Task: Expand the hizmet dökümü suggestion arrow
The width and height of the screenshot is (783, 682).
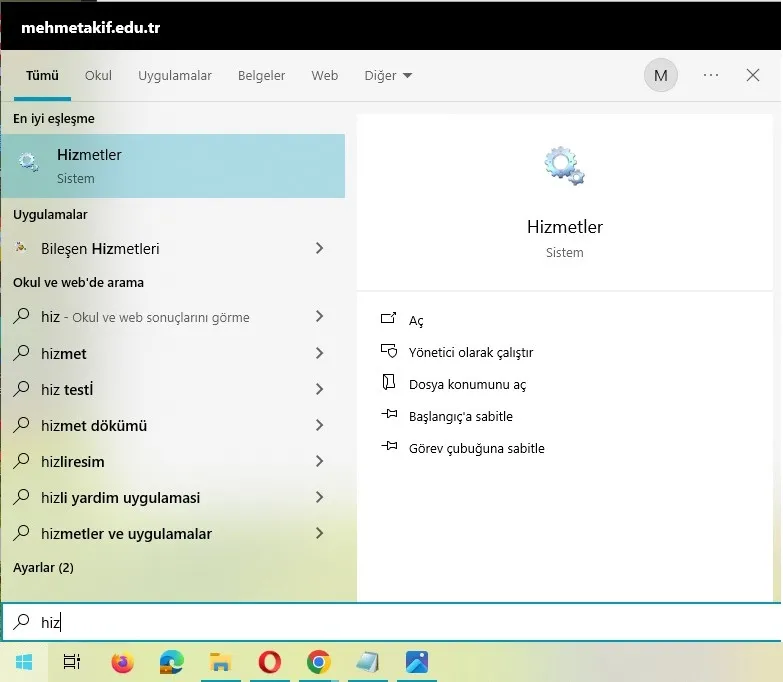Action: pos(320,425)
